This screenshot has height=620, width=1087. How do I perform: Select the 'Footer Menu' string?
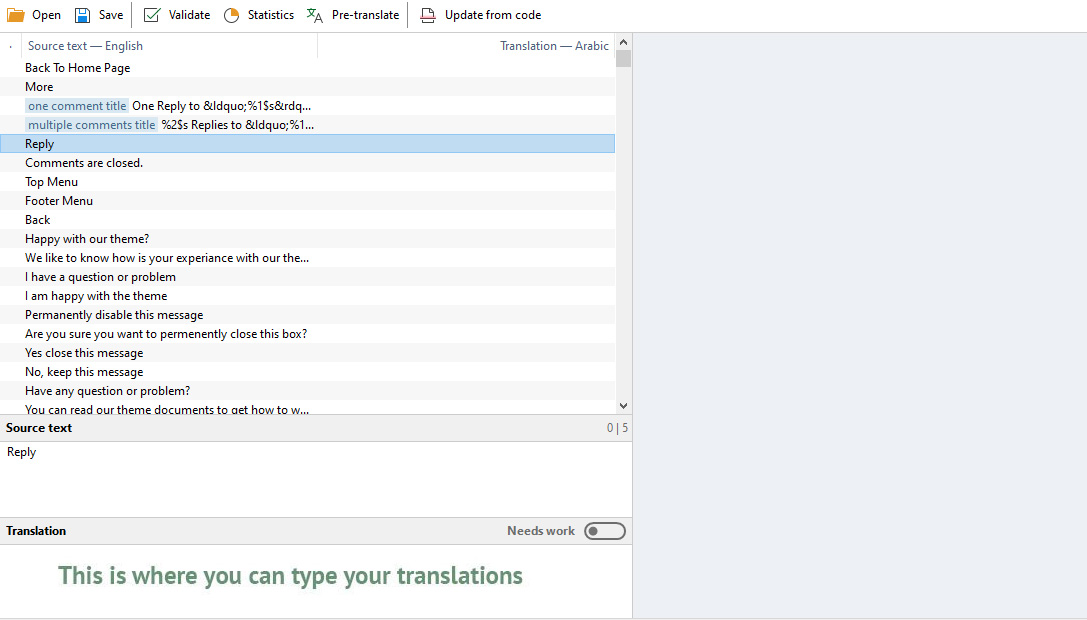[59, 201]
